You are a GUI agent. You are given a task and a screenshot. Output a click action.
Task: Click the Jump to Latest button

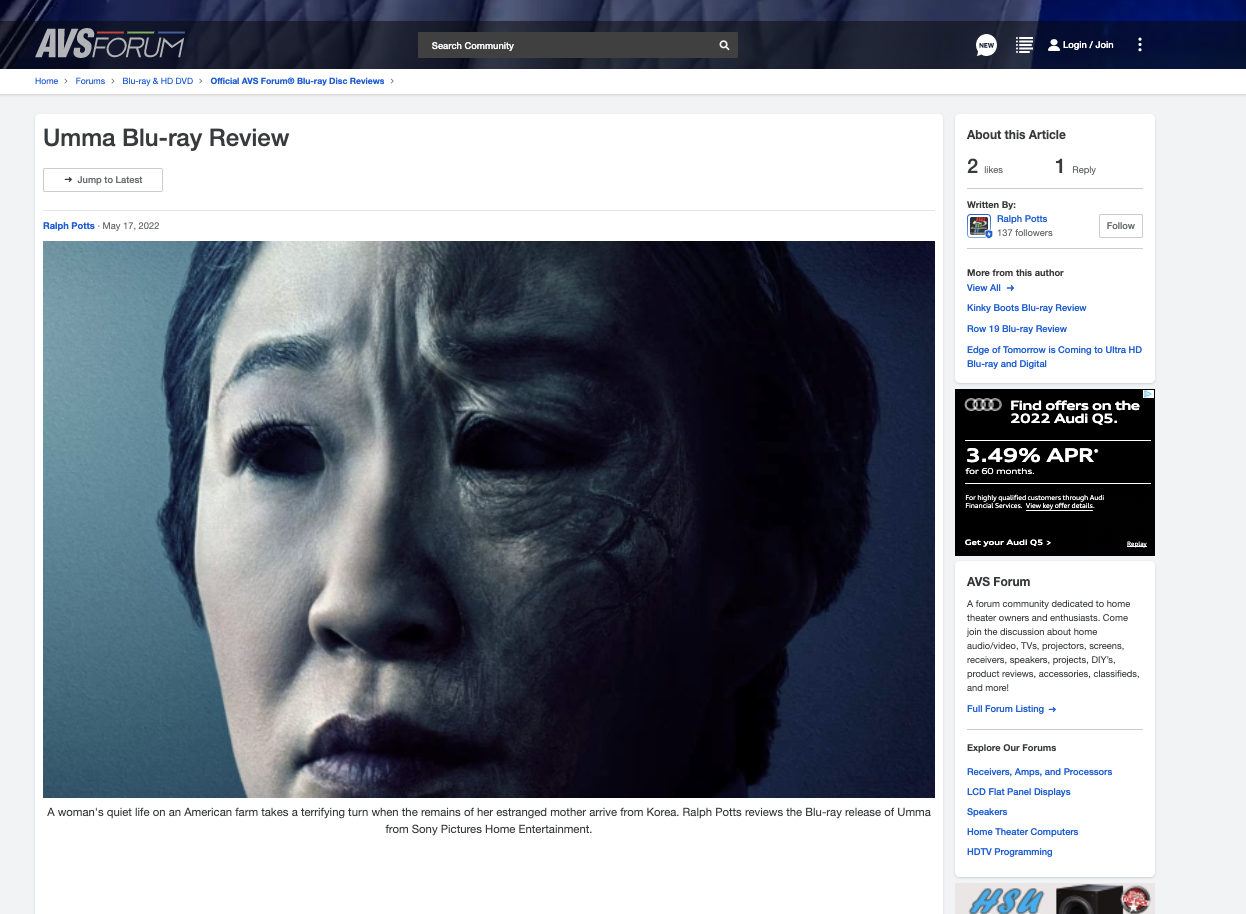point(103,180)
